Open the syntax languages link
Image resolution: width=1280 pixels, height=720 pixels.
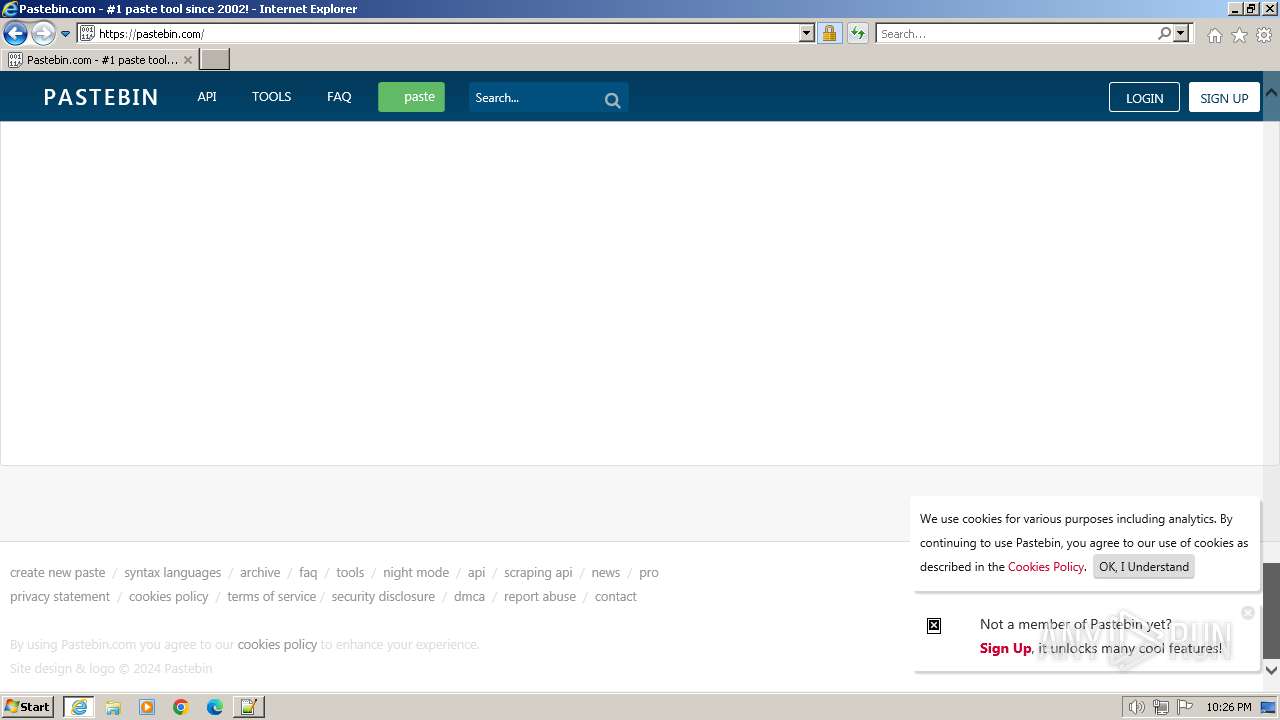point(172,573)
